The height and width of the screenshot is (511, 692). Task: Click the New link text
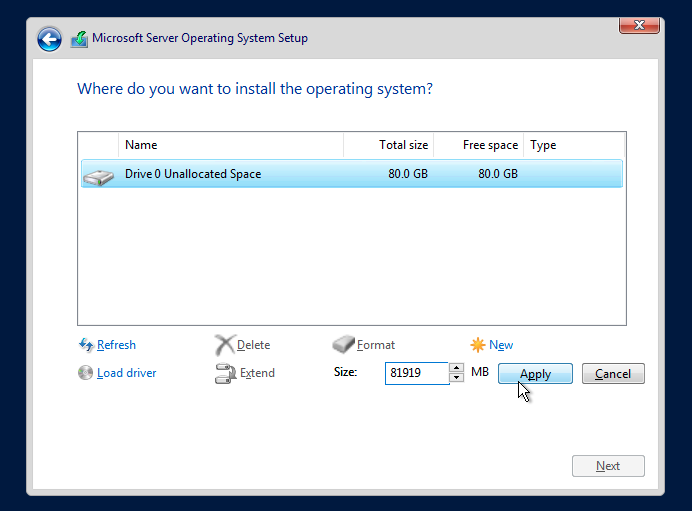pos(501,345)
